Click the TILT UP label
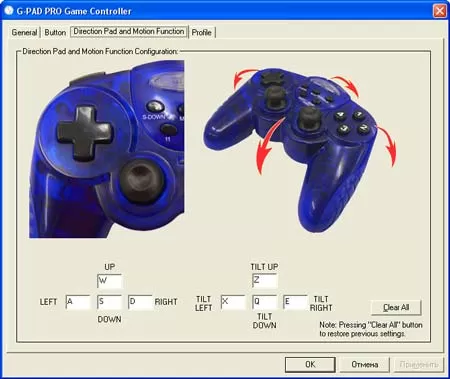The width and height of the screenshot is (450, 379). click(x=264, y=267)
